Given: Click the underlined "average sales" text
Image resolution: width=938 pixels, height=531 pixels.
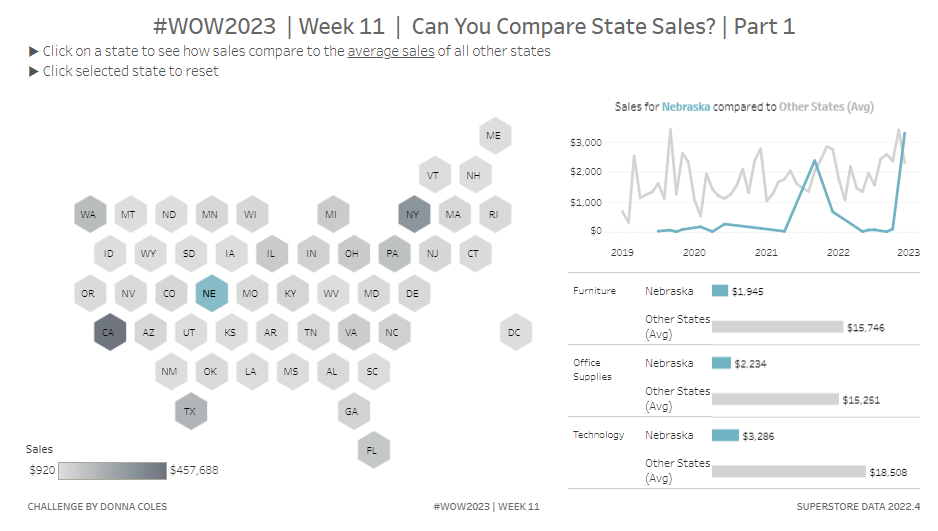Looking at the screenshot, I should (391, 51).
